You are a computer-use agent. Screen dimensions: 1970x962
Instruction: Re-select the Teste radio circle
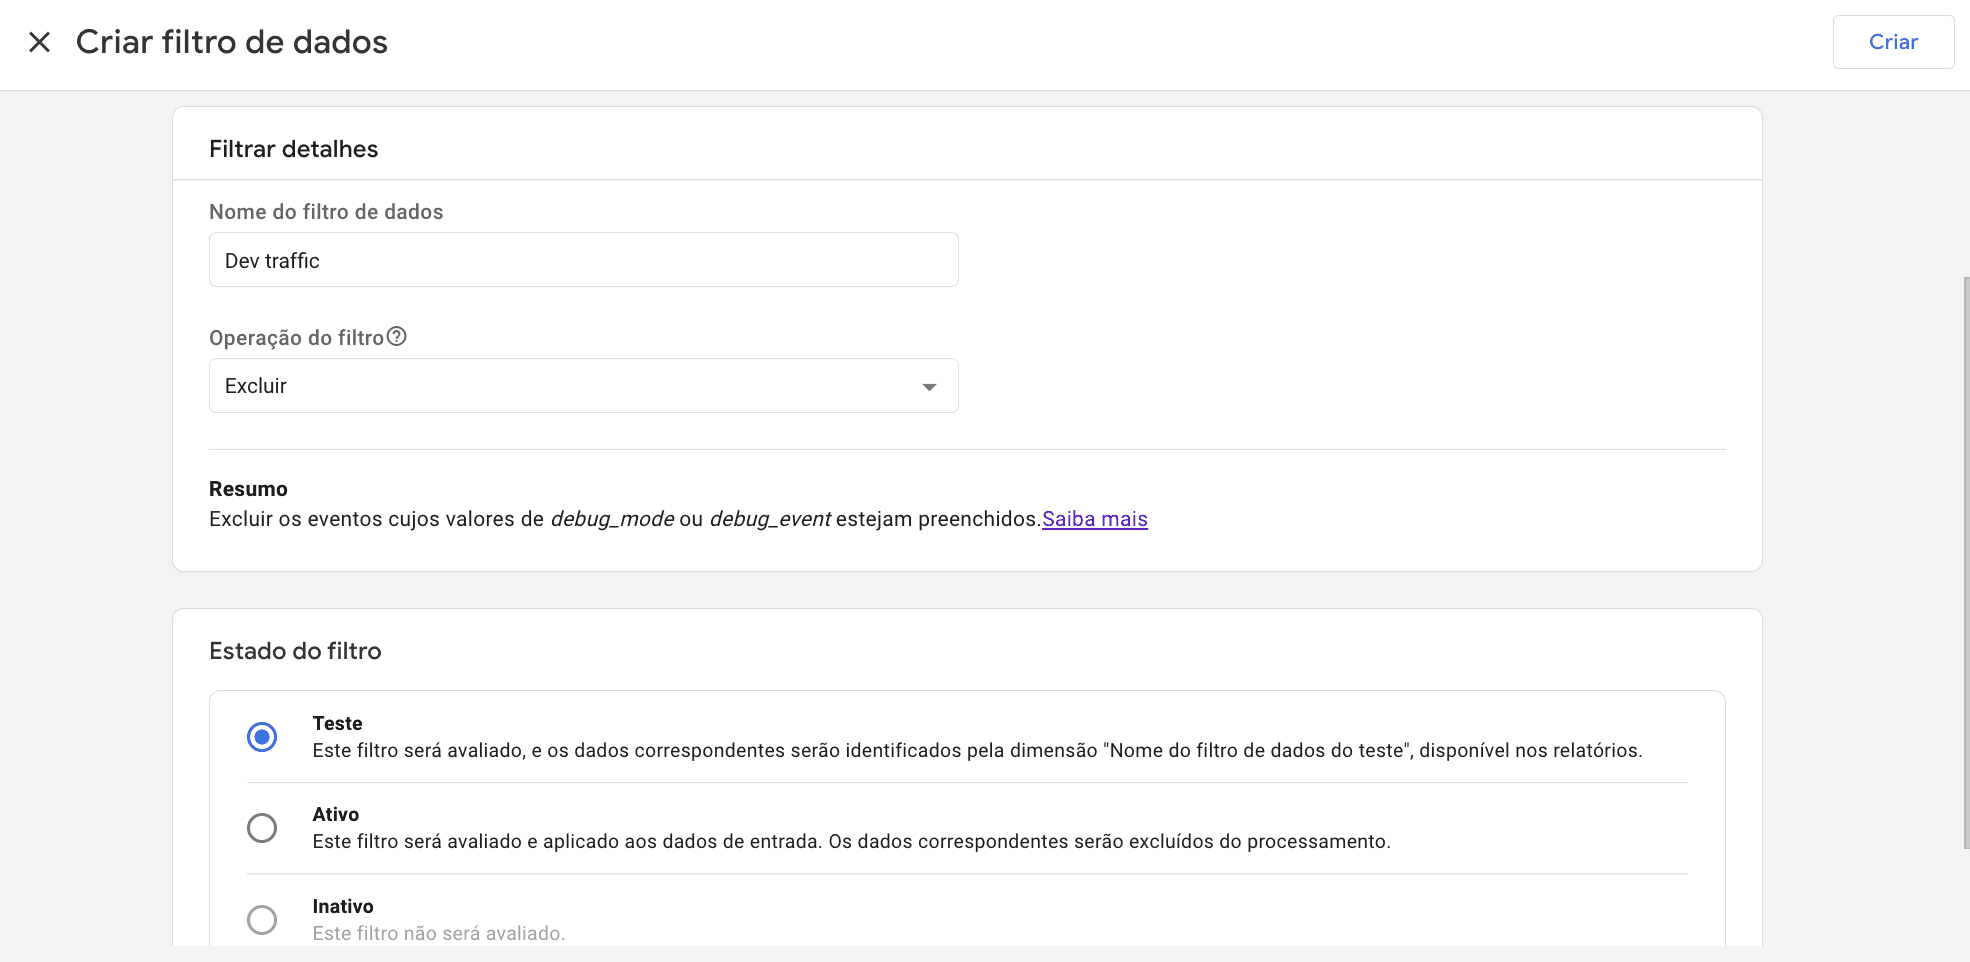coord(262,737)
